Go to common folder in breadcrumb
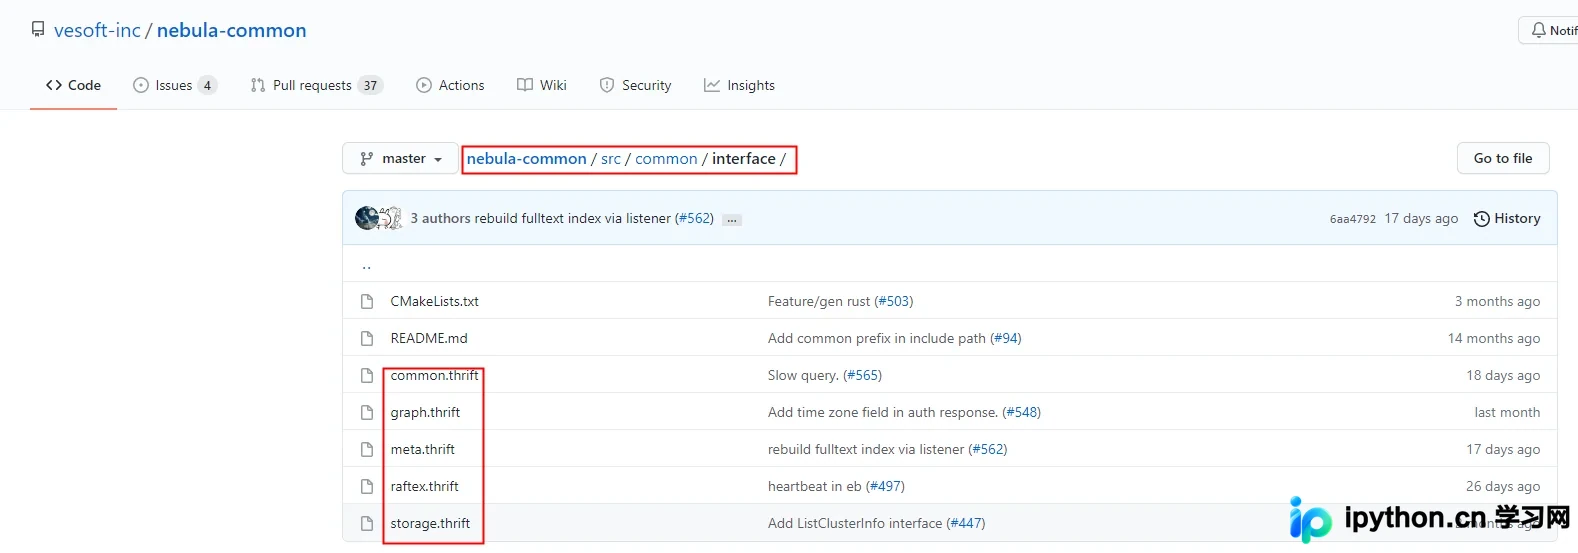The height and width of the screenshot is (553, 1578). [x=666, y=158]
